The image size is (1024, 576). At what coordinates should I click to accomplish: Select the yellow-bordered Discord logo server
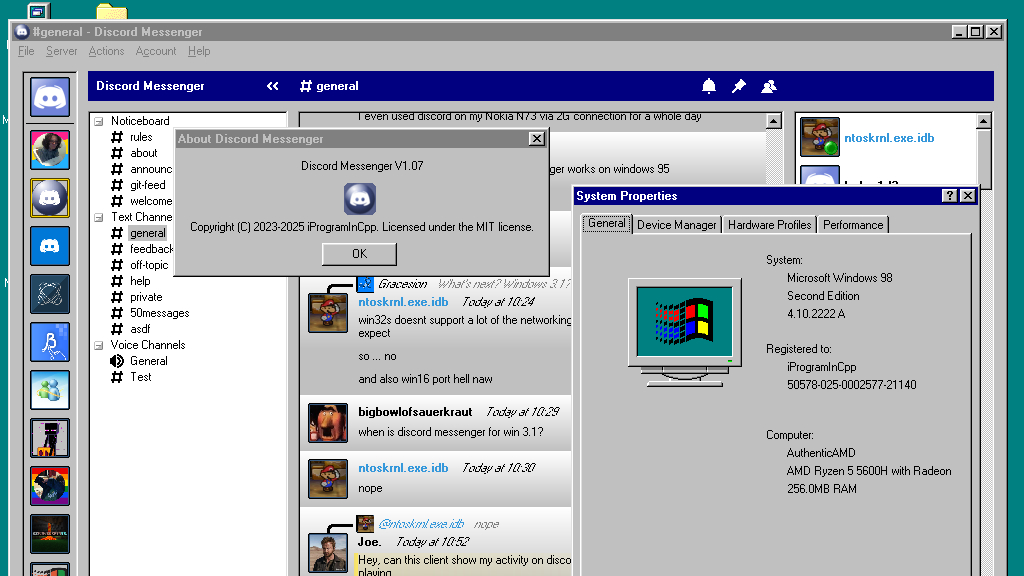point(50,198)
